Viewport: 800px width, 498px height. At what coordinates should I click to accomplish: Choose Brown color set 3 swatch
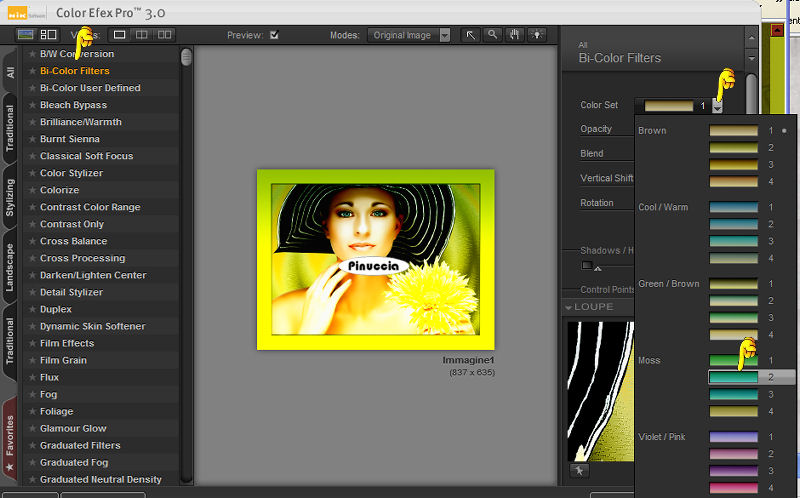(734, 164)
